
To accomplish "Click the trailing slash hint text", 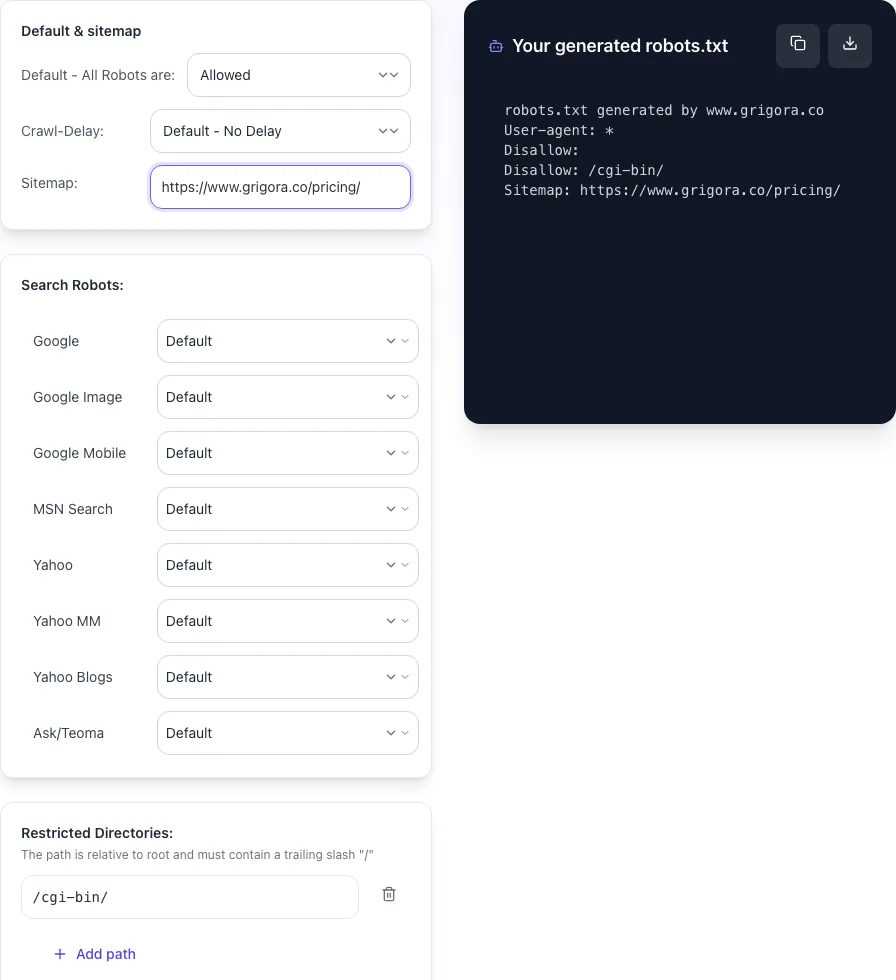I will pos(197,854).
